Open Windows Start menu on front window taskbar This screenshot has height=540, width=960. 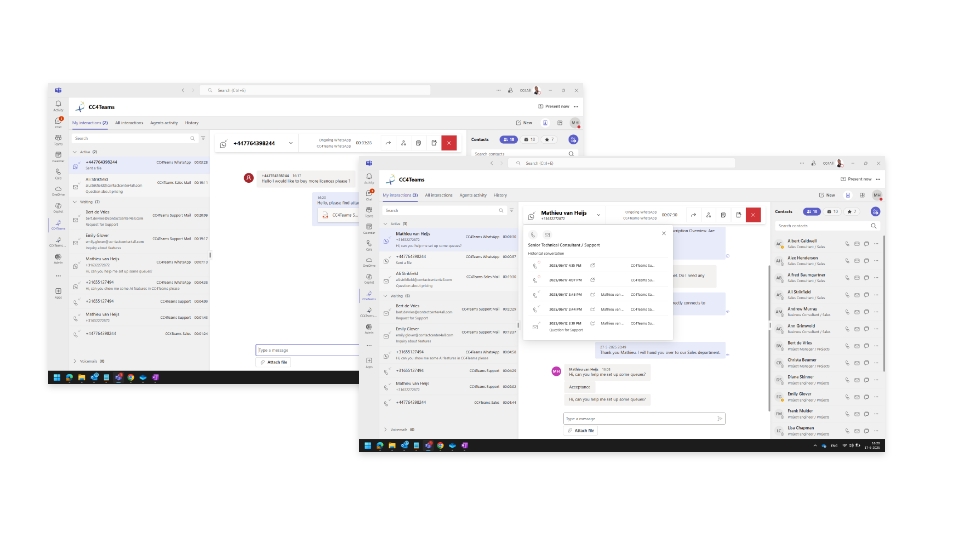coord(369,445)
